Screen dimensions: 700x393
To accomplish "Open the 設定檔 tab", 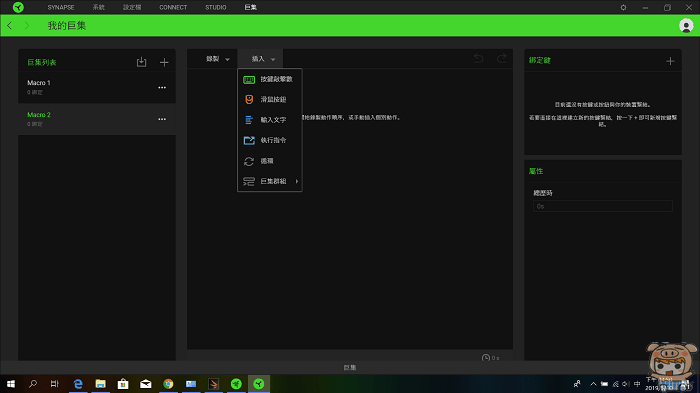I will (x=132, y=8).
